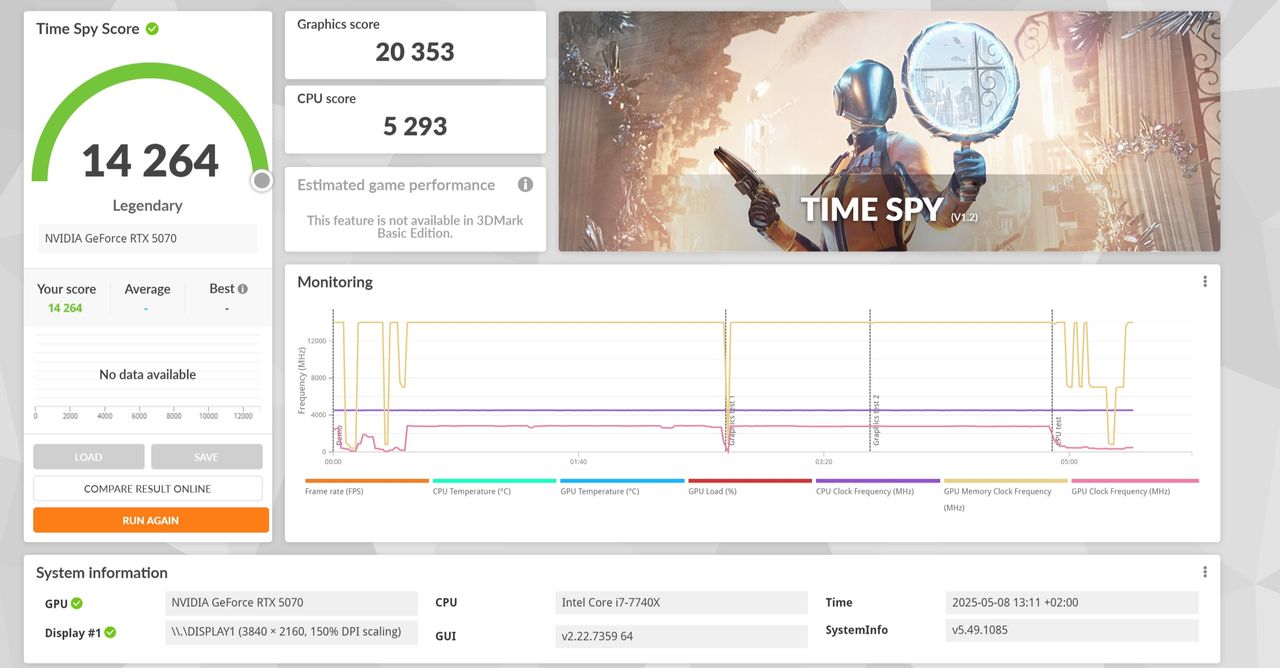Screen dimensions: 1280x668
Task: Click the Graphics test 1 timeline marker
Action: point(732,420)
